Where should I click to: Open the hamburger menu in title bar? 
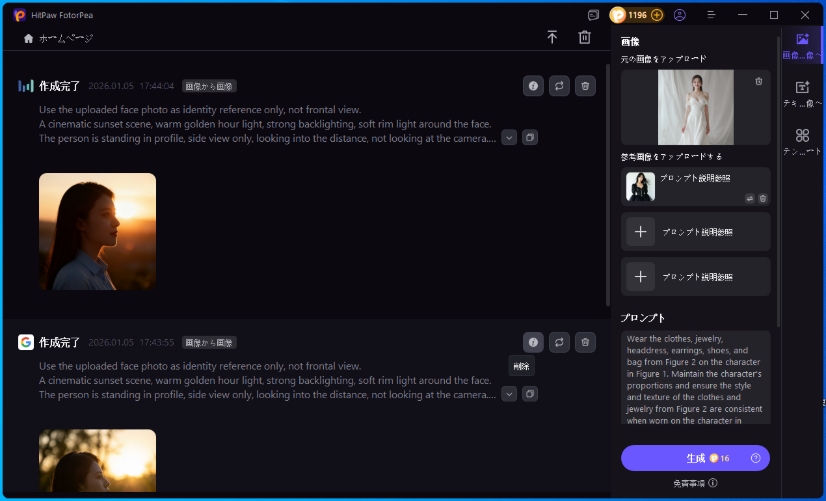(711, 15)
